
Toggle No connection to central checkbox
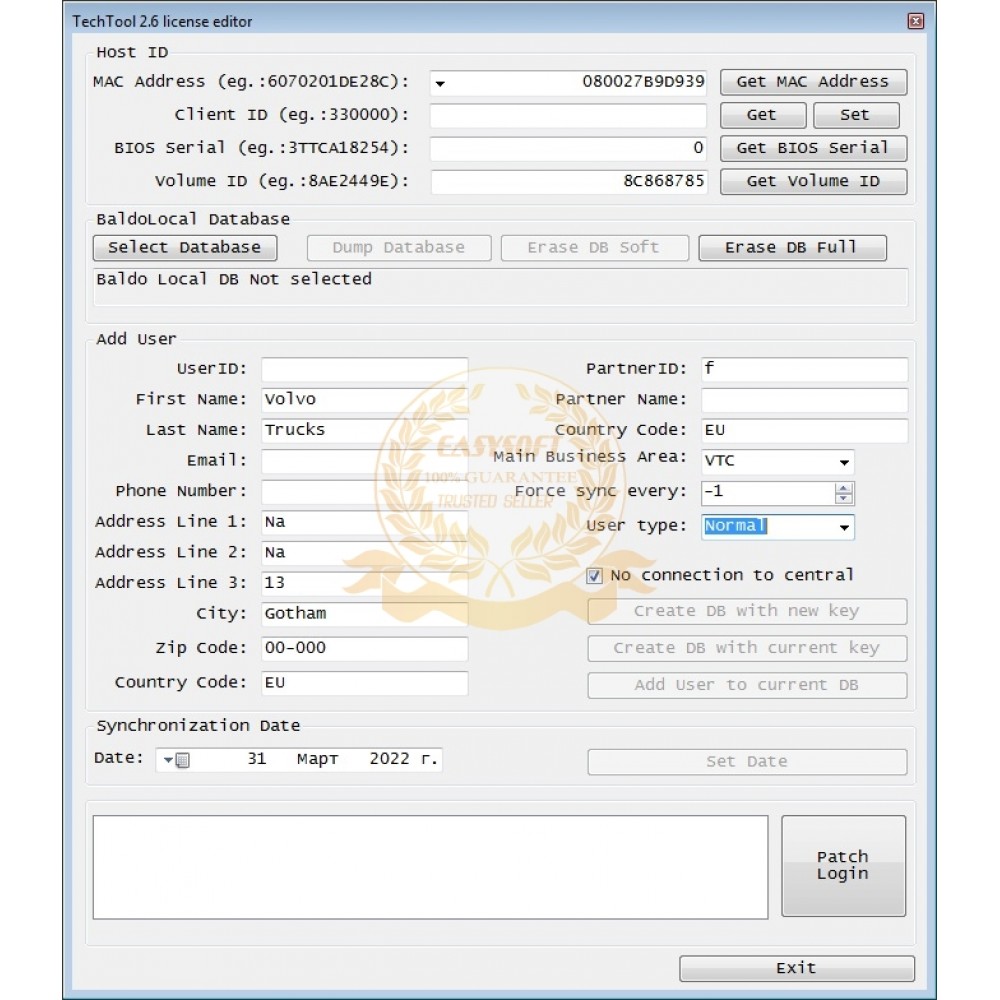[594, 576]
